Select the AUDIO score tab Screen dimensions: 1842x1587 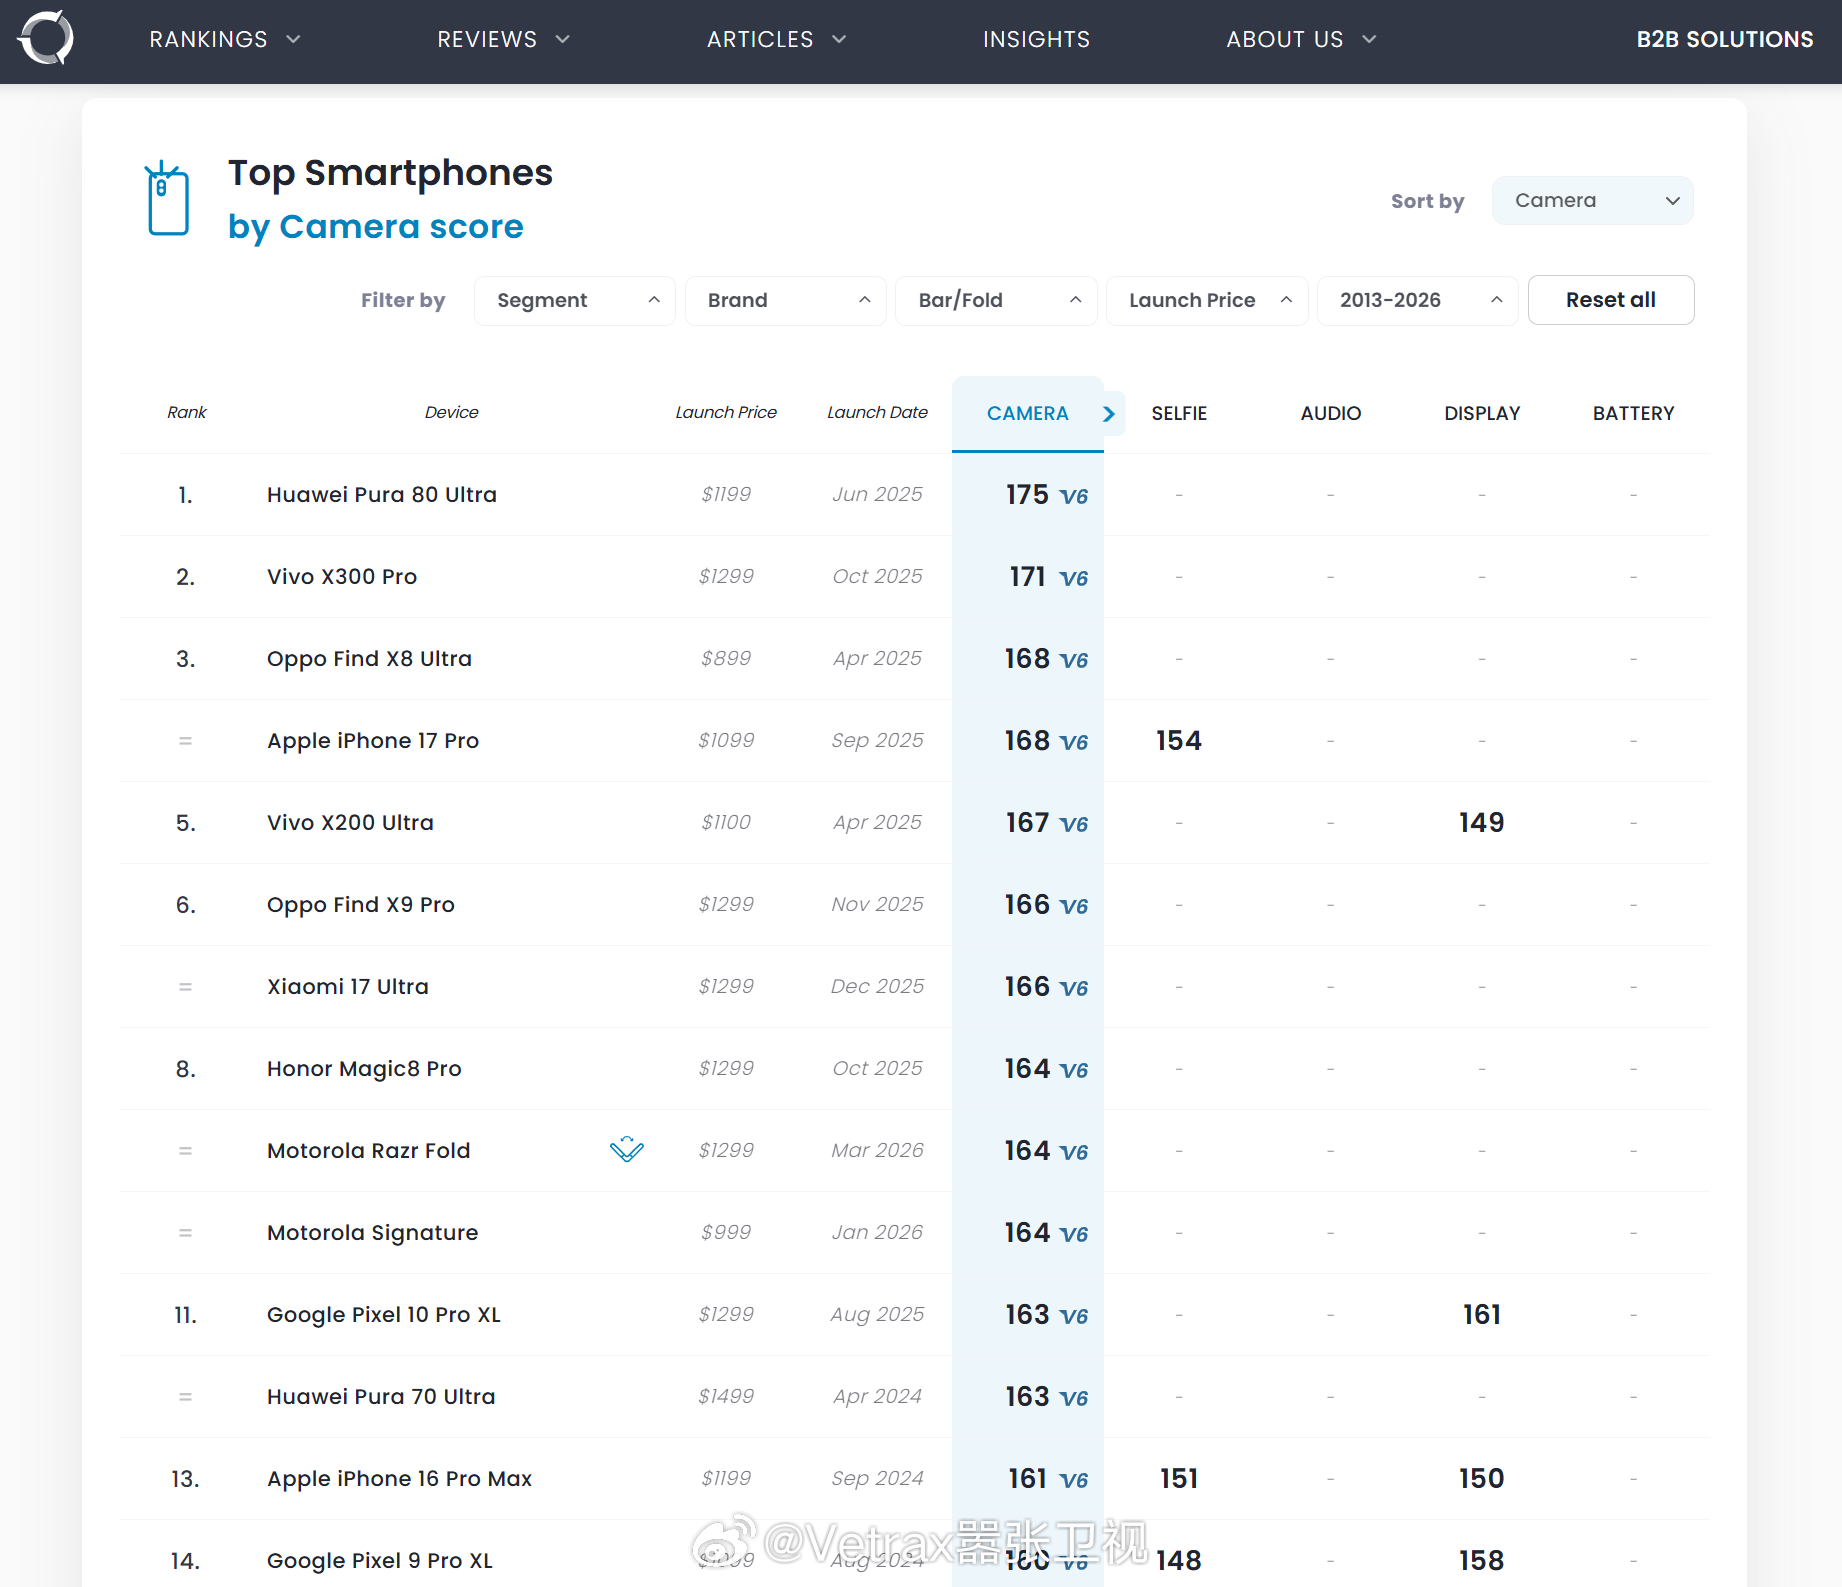pos(1331,413)
